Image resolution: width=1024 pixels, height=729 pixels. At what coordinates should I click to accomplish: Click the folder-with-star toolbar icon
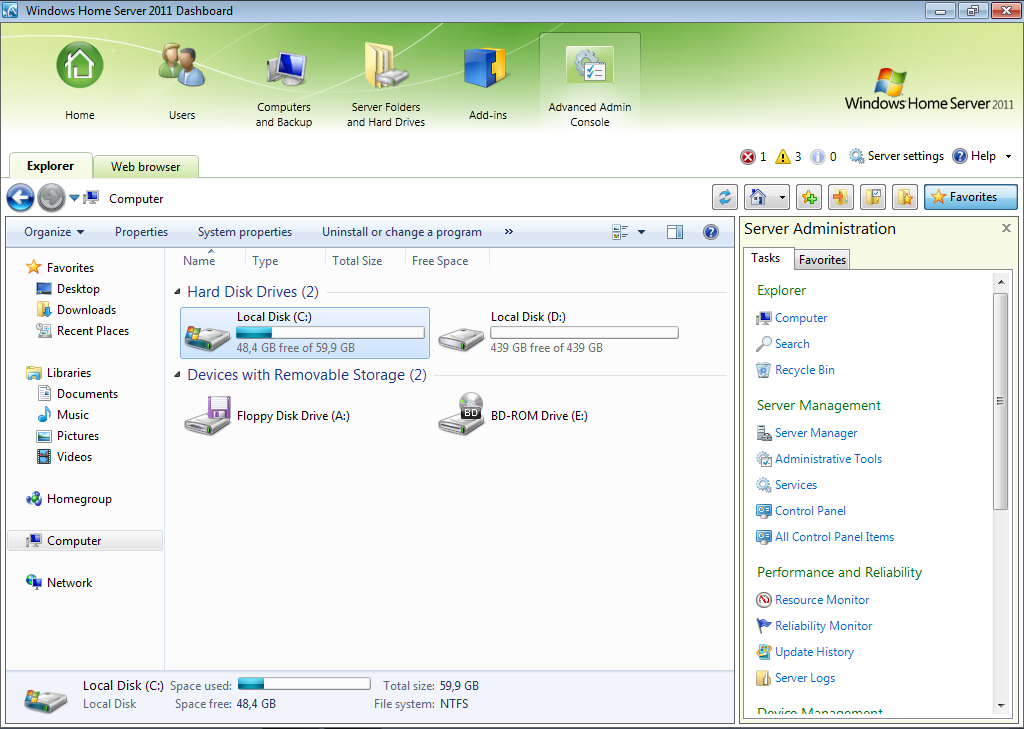point(904,197)
